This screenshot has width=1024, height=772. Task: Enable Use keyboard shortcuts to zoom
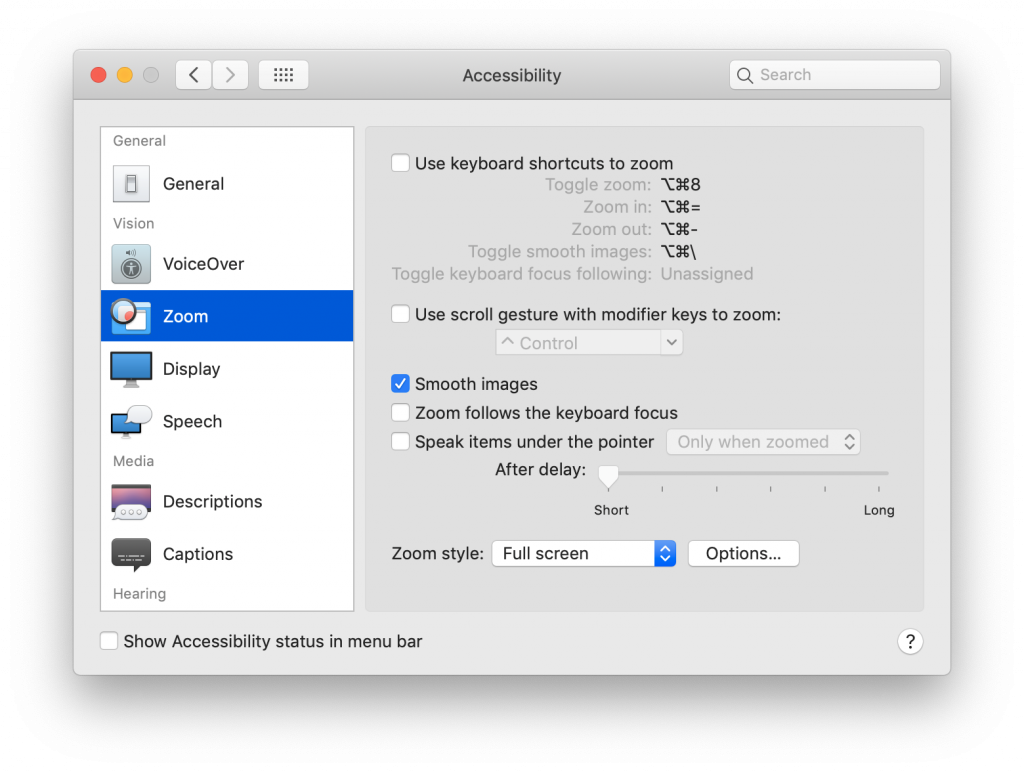tap(400, 163)
